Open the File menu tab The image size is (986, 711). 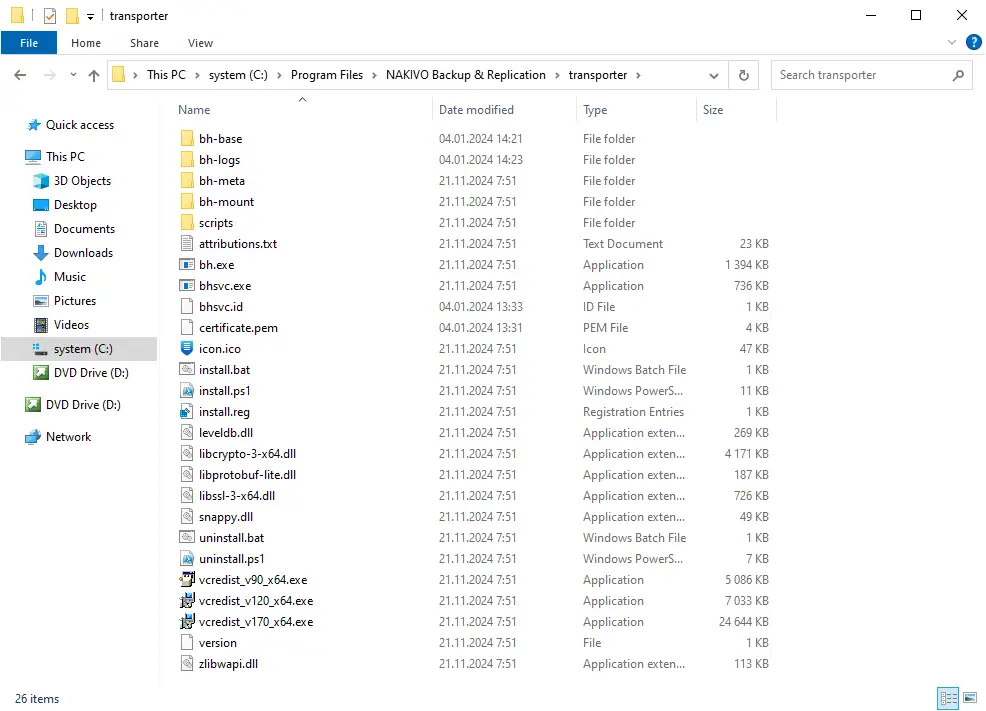click(x=29, y=43)
